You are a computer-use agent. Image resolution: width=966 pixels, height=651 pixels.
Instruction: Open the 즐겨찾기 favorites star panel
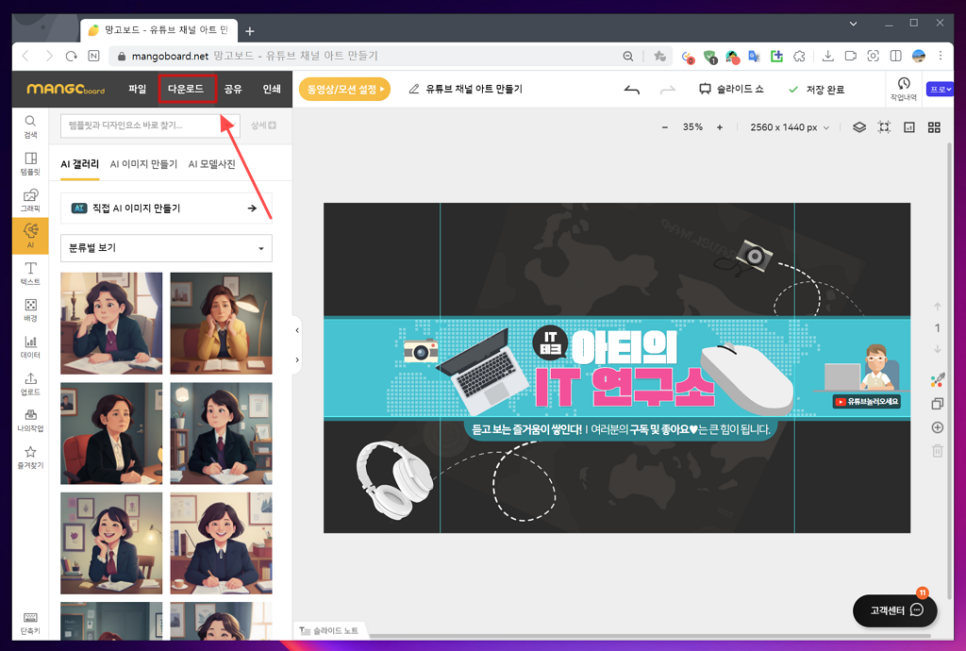[x=30, y=458]
